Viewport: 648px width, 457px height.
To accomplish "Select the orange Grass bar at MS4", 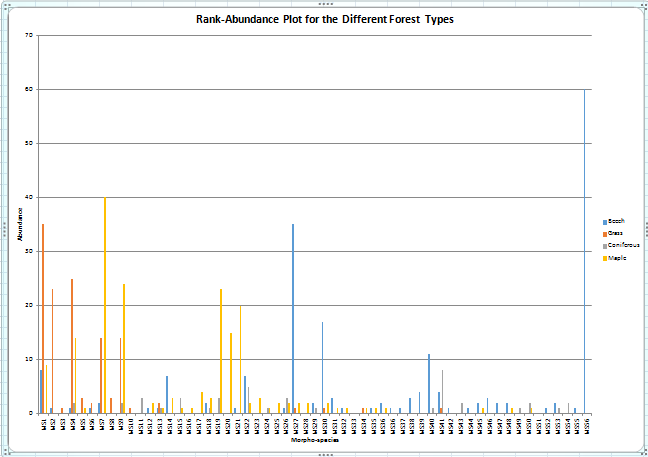I will coord(72,346).
